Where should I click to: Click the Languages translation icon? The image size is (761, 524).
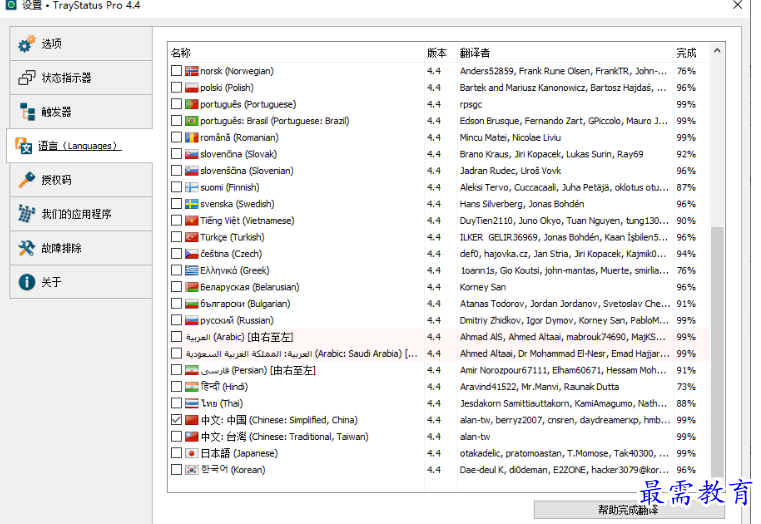(23, 145)
